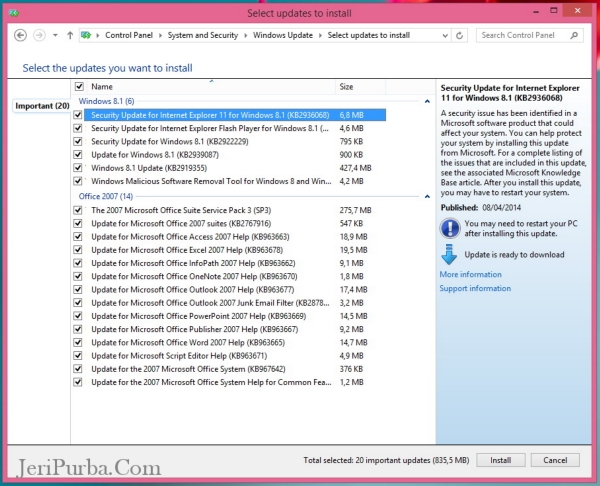Uncheck Malicious Software Removal Tool checkbox
600x486 pixels.
point(78,181)
